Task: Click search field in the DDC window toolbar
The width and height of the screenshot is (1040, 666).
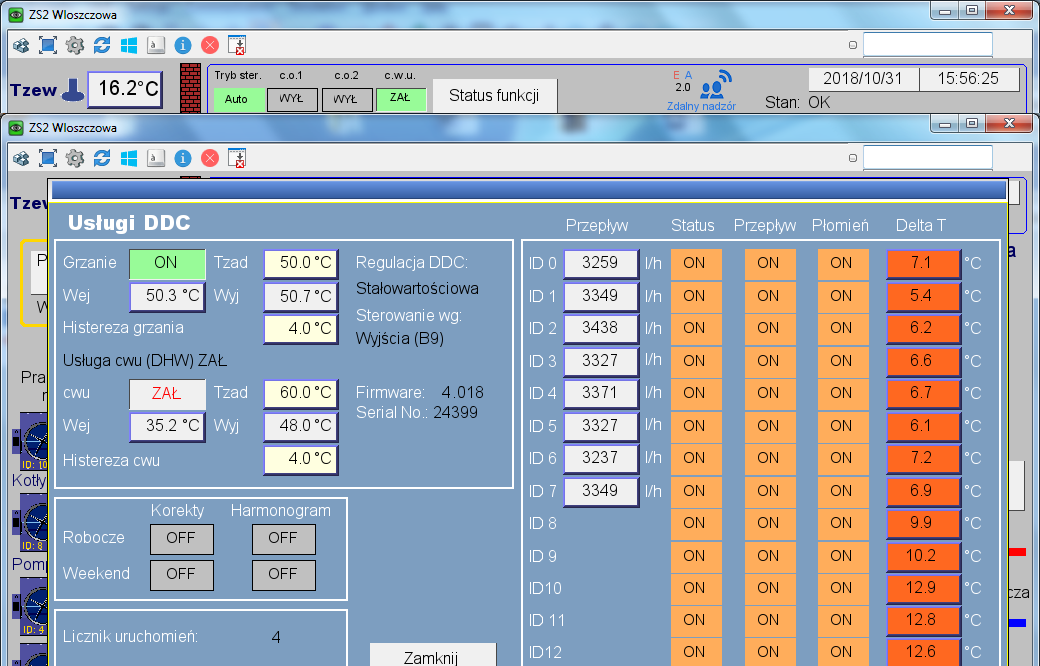Action: tap(927, 158)
